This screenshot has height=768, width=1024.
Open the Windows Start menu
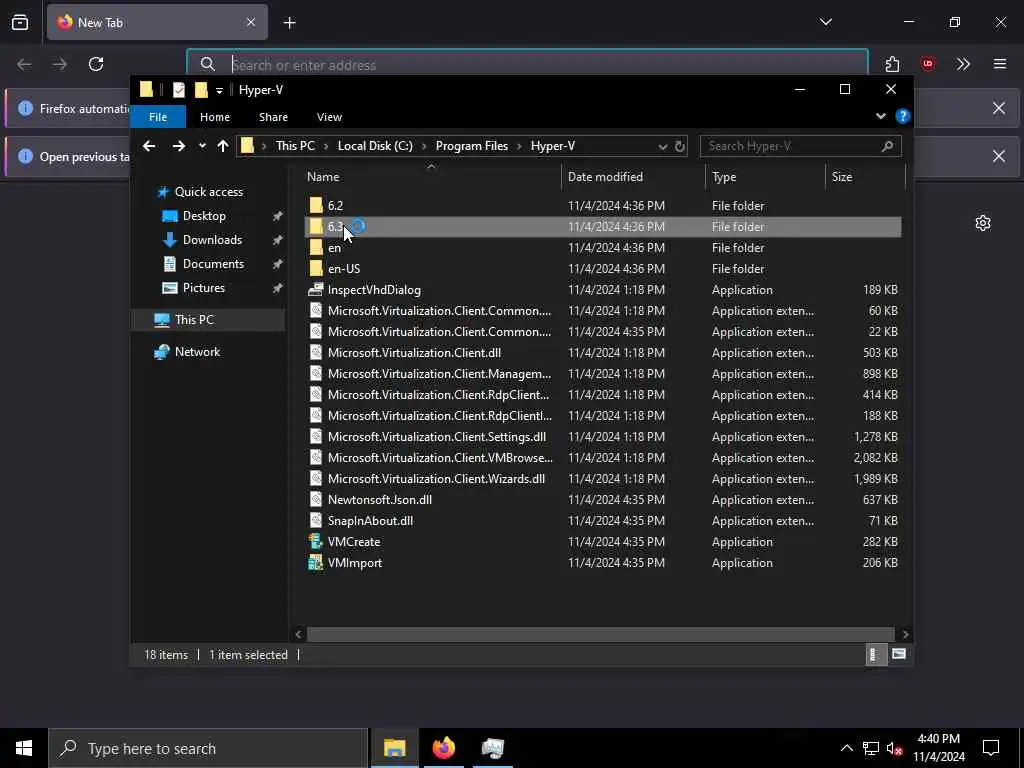click(x=24, y=748)
